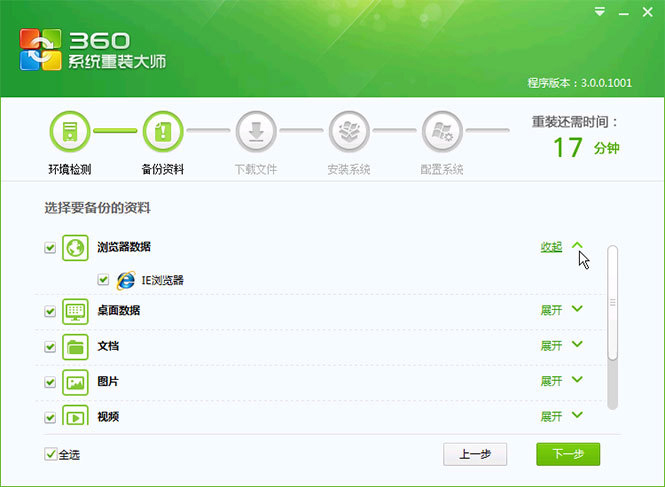Screen dimensions: 665x487
Task: Collapse the 浏览器数据 section via 收起
Action: tap(551, 247)
